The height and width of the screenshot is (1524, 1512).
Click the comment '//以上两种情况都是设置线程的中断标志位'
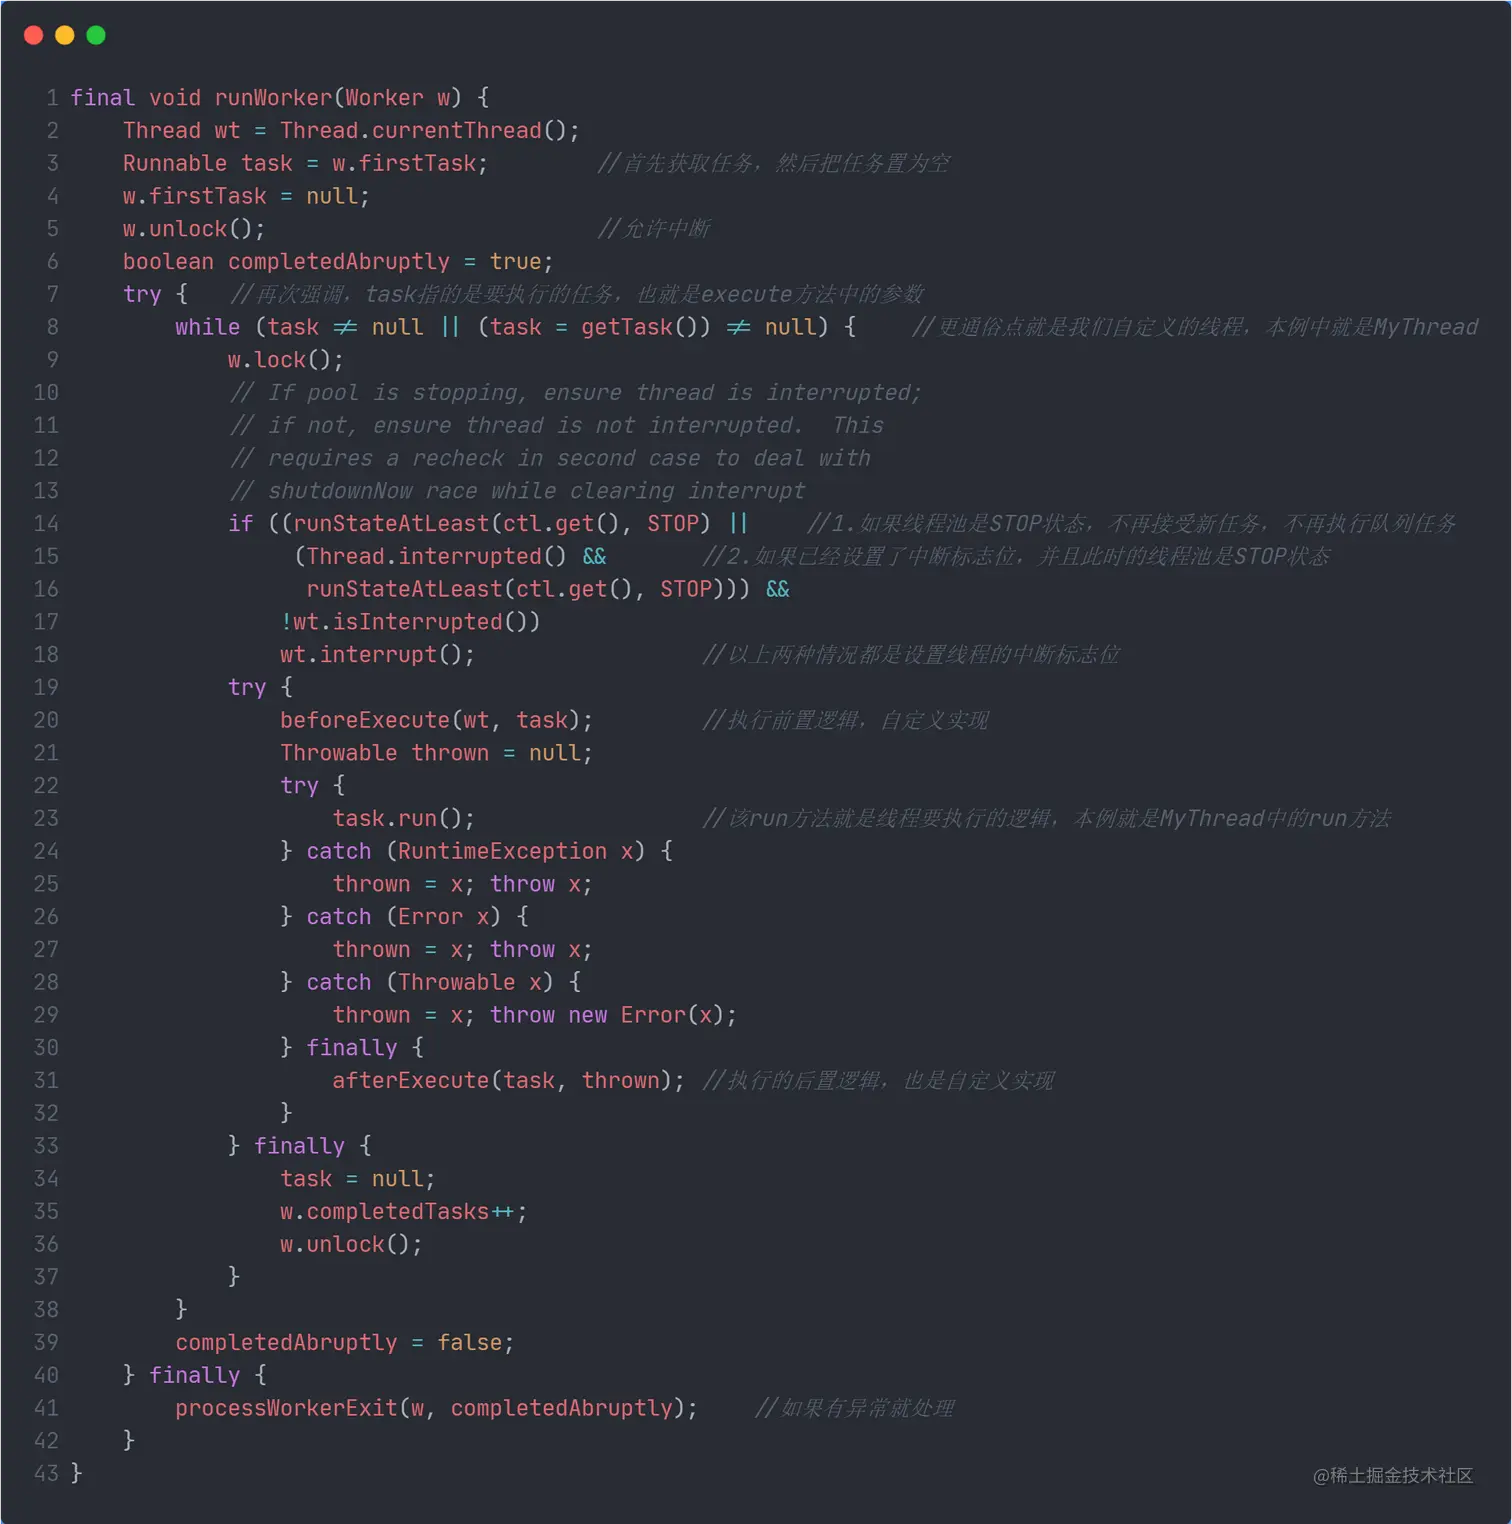tap(911, 654)
